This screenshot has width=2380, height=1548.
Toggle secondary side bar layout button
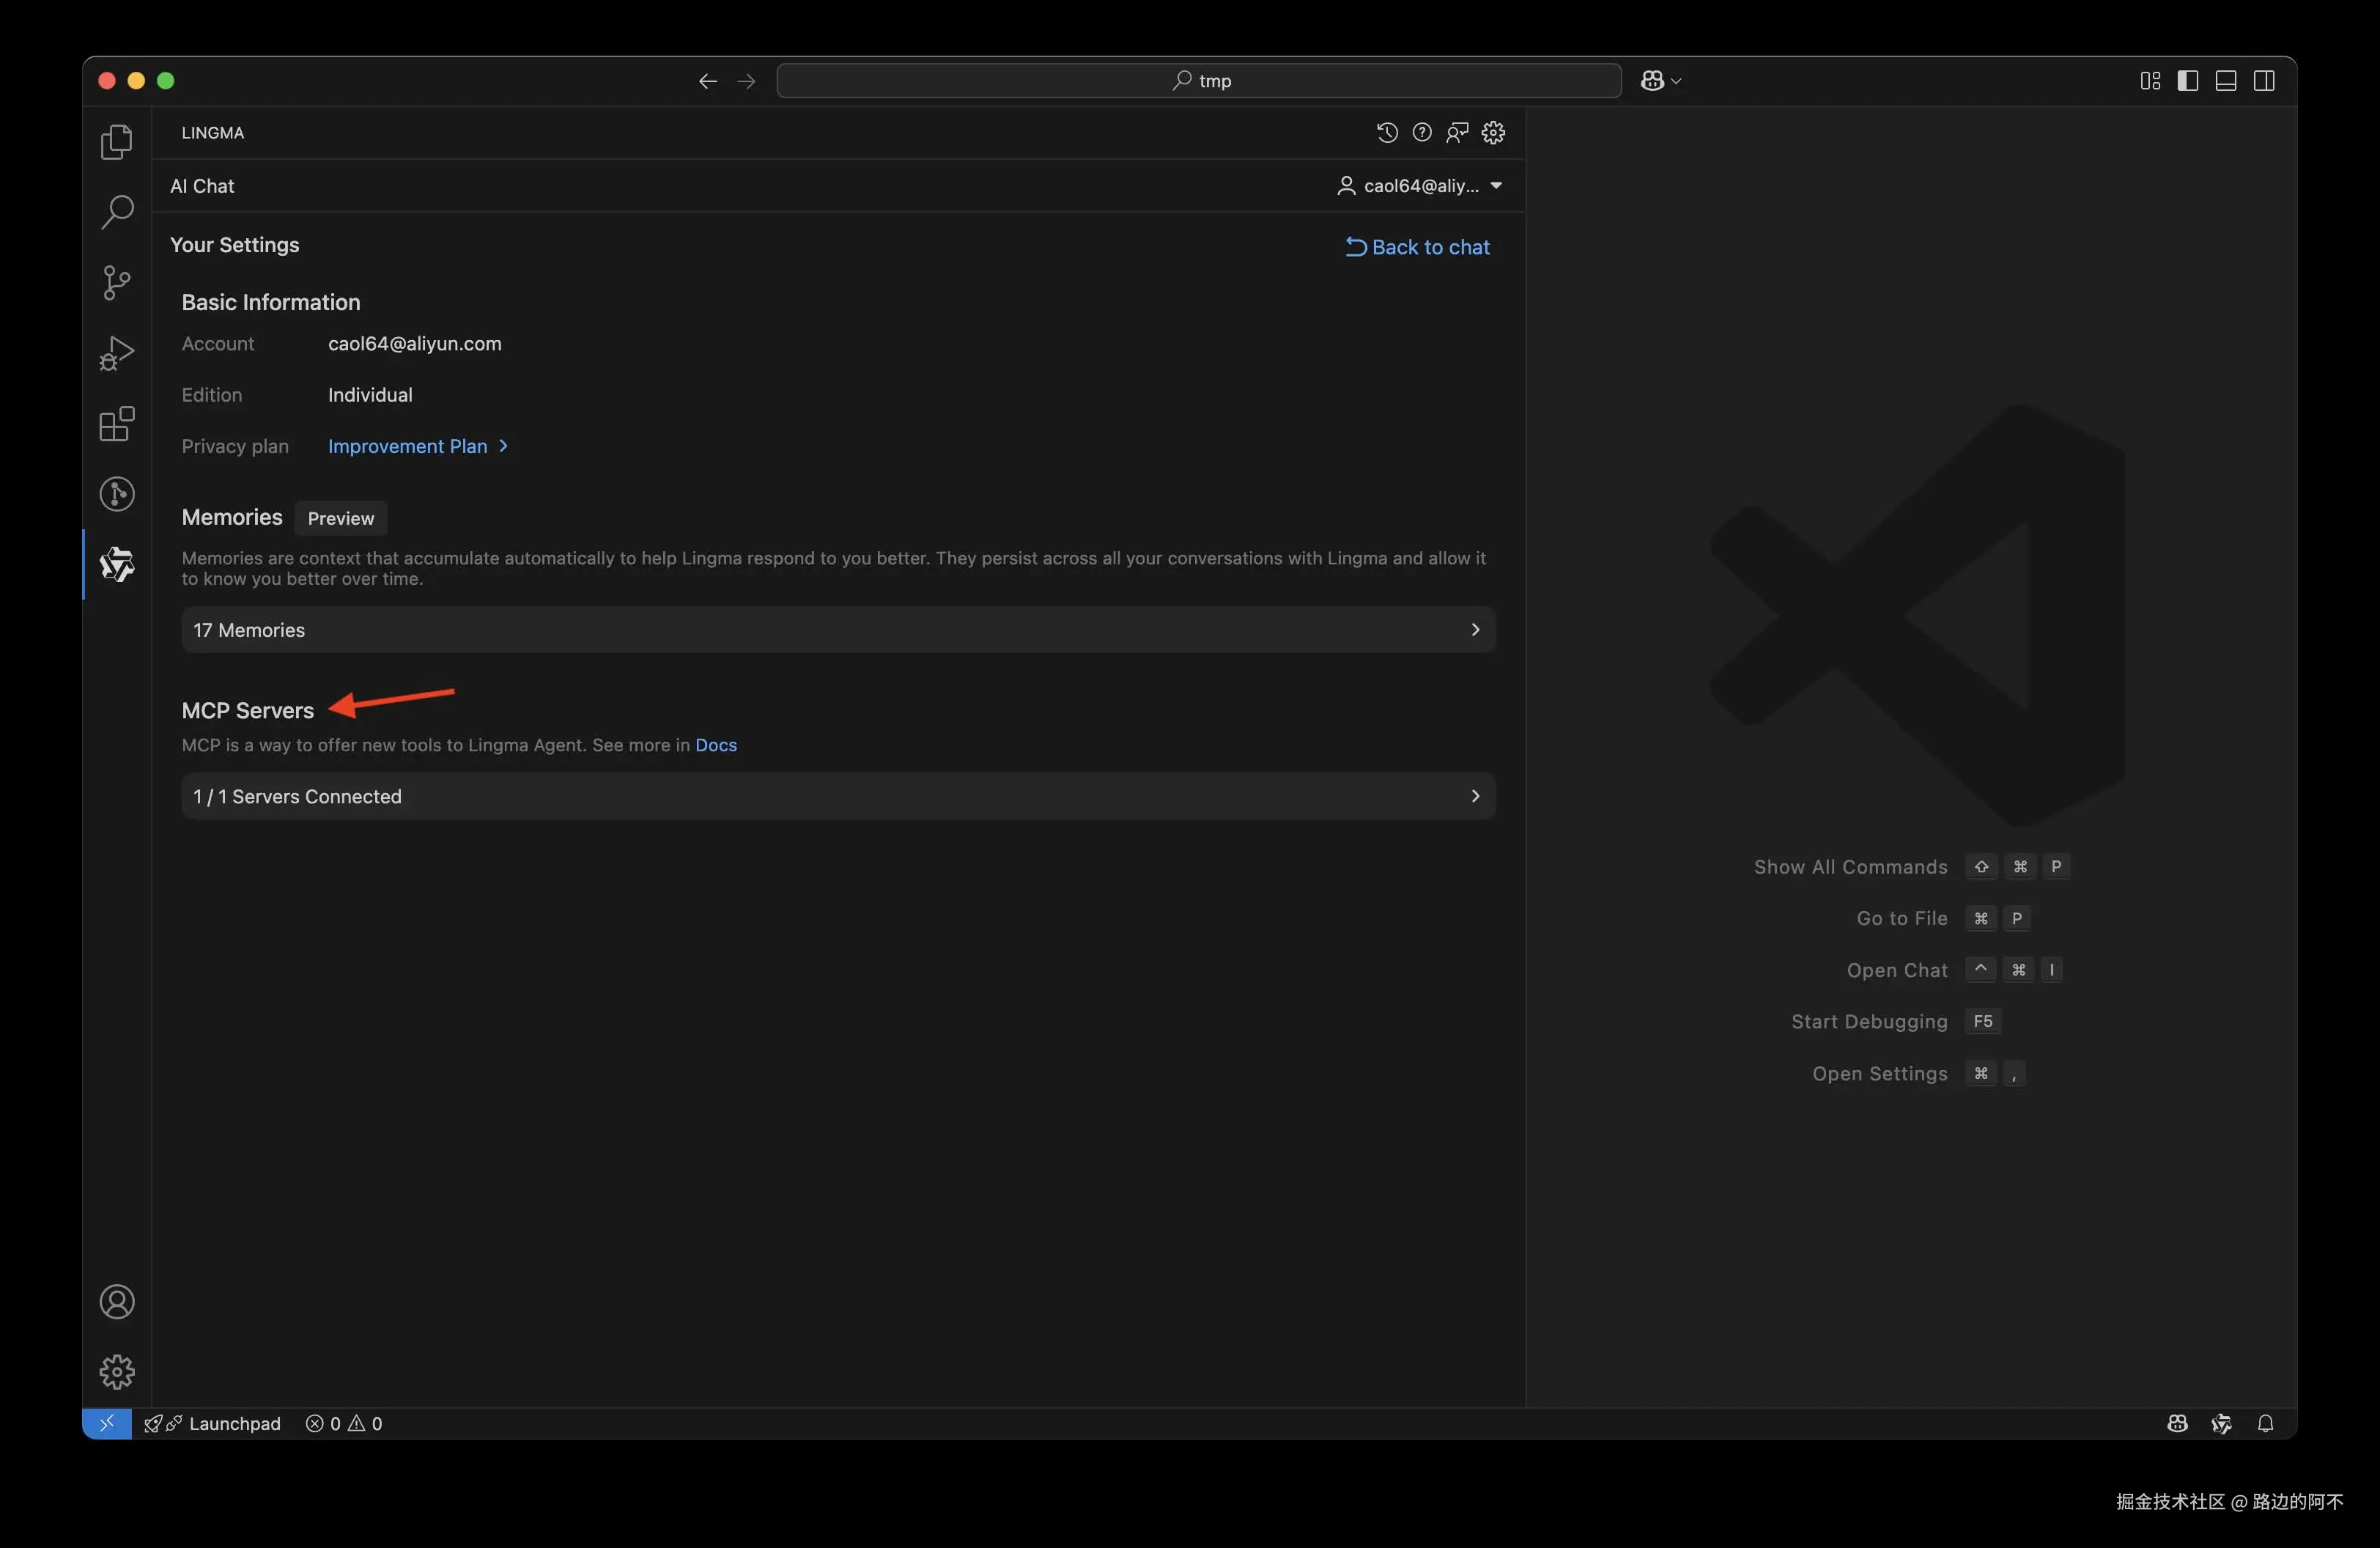(x=2264, y=81)
